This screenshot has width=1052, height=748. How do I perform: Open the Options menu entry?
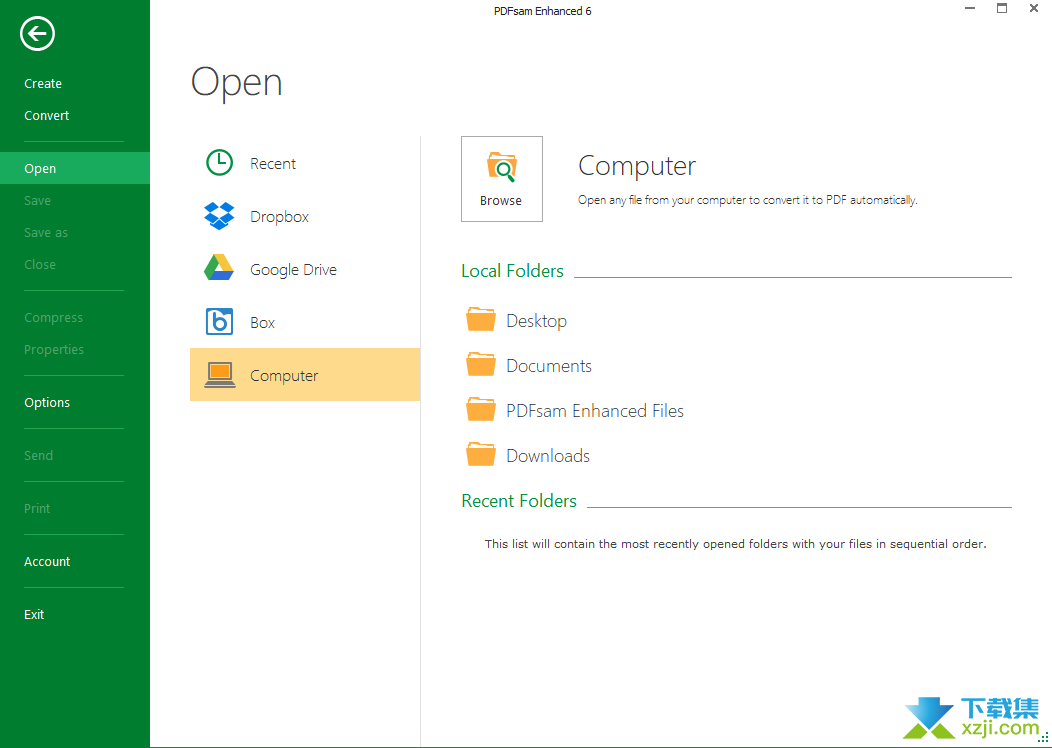pos(47,403)
